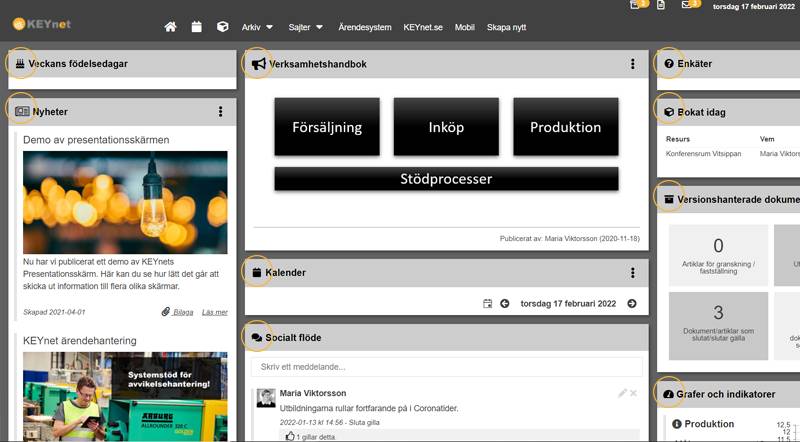Click the Vem column header
Image resolution: width=800 pixels, height=442 pixels.
point(767,139)
